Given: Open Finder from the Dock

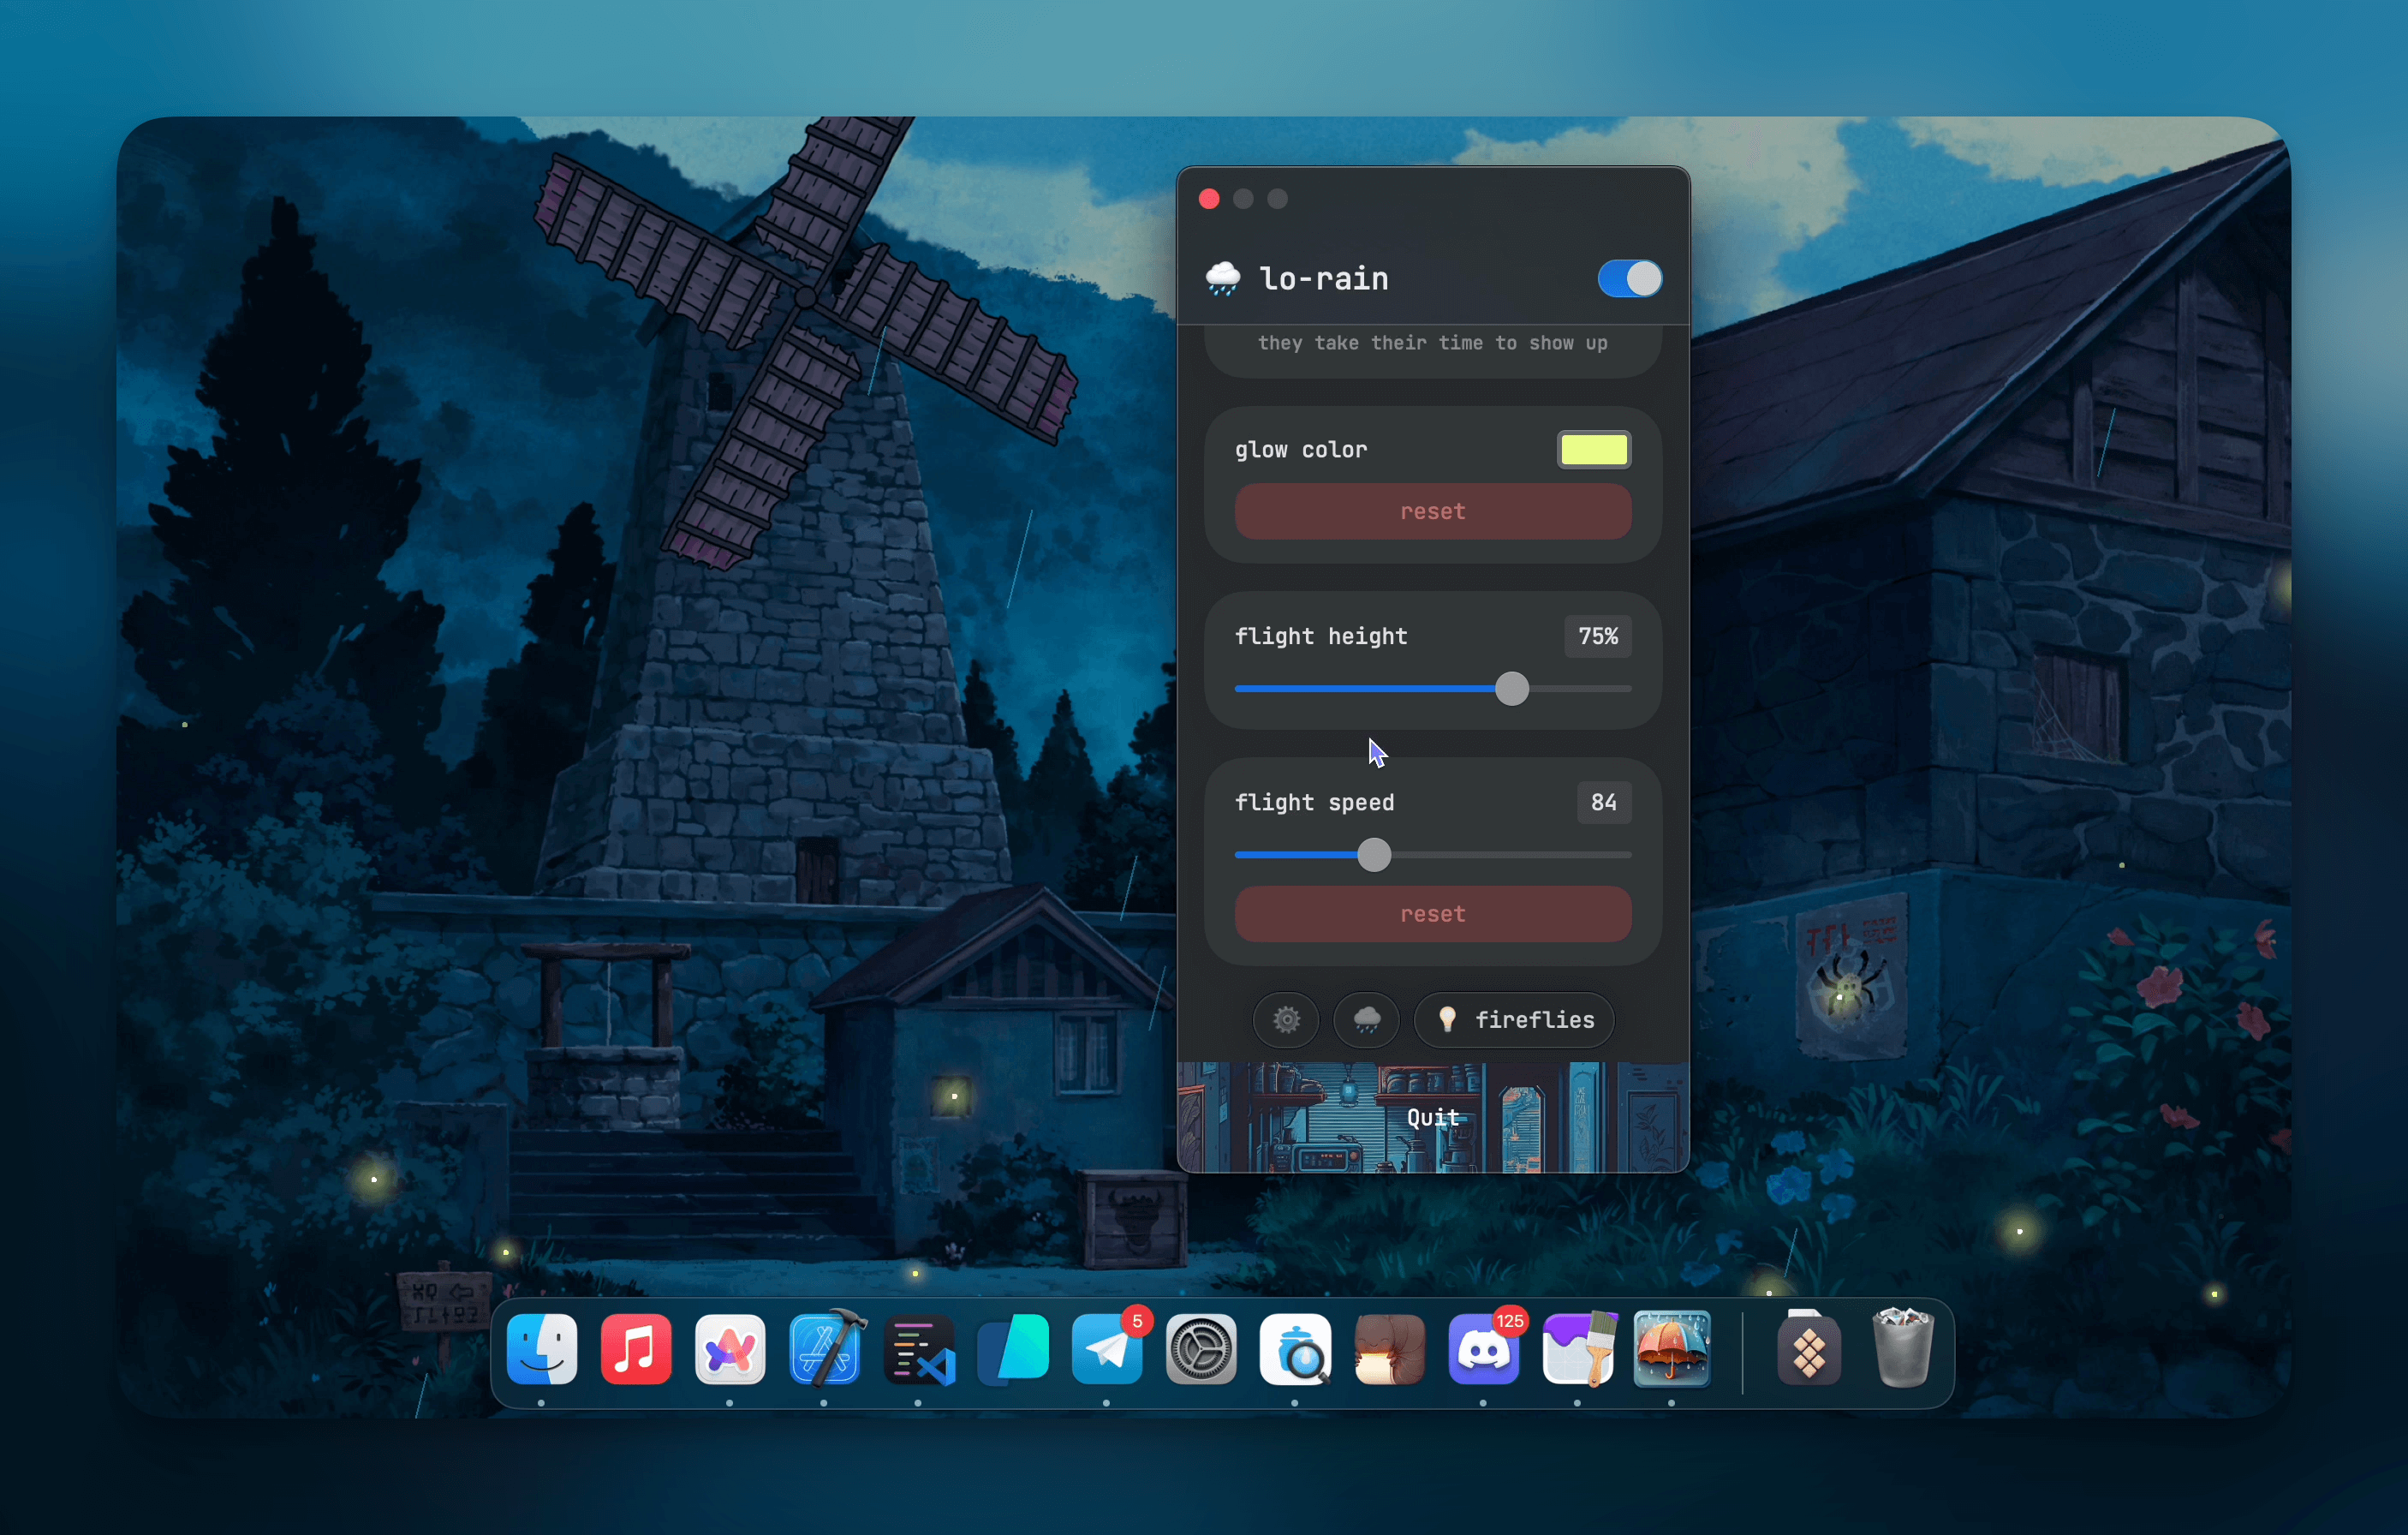Looking at the screenshot, I should click(542, 1349).
